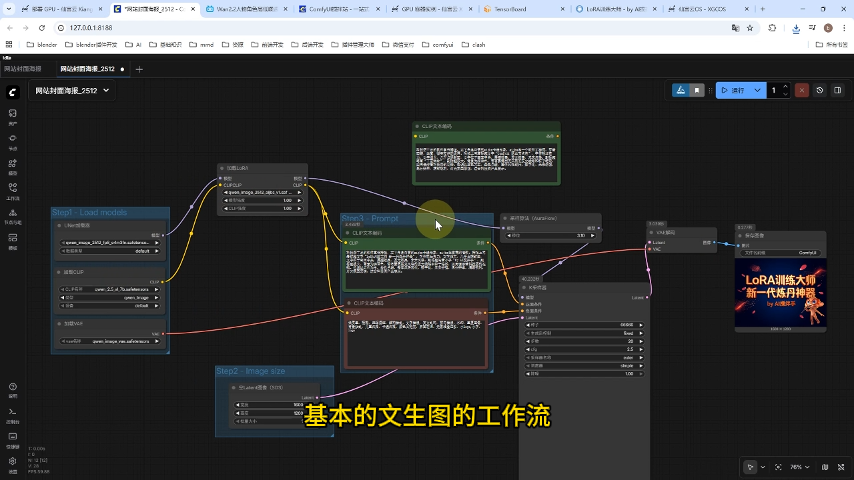Screen dimensions: 854x480
Task: Cancel the current run with red X
Action: pyautogui.click(x=802, y=90)
